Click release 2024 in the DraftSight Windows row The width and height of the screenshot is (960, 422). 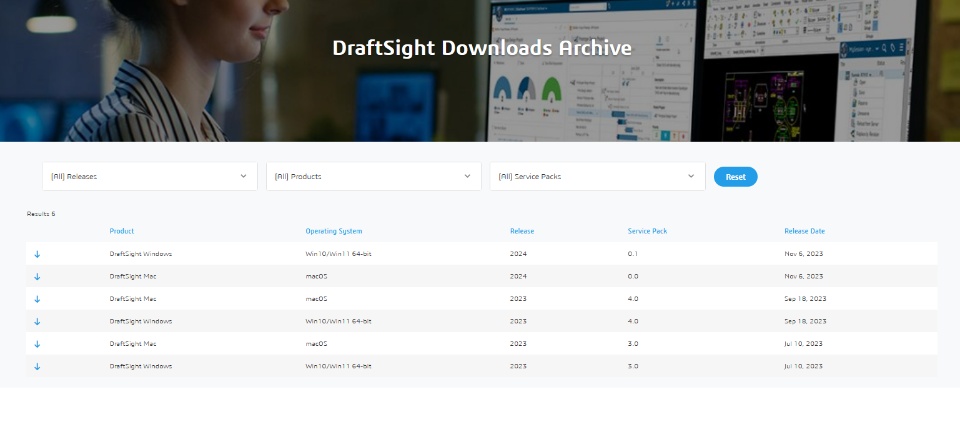518,254
